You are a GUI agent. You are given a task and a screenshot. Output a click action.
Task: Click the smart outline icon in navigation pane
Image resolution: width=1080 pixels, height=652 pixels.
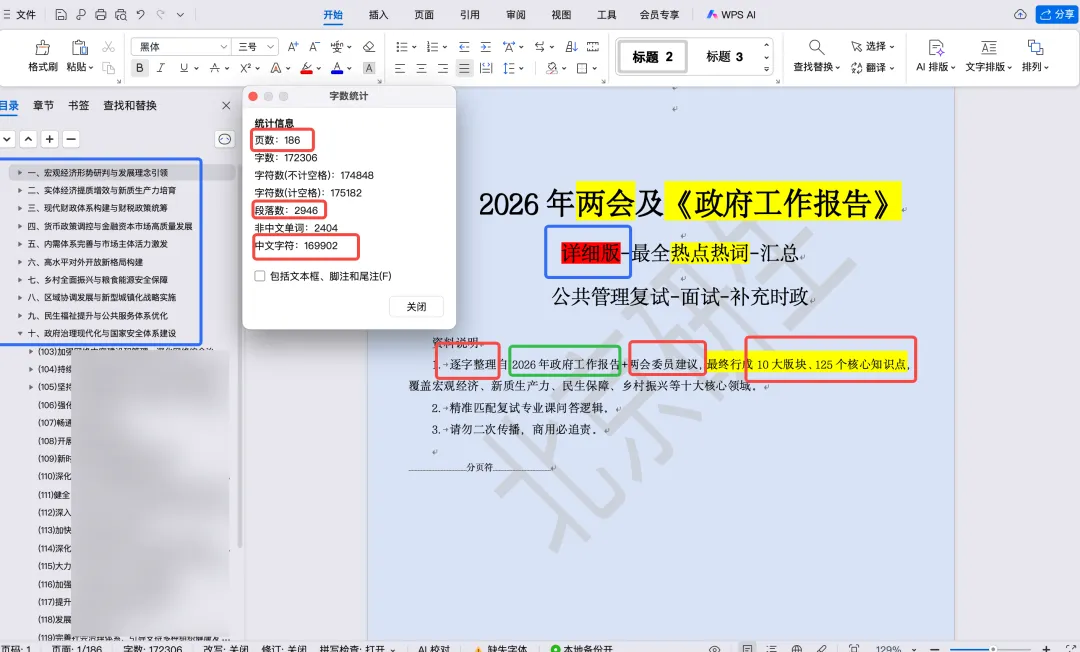point(225,139)
